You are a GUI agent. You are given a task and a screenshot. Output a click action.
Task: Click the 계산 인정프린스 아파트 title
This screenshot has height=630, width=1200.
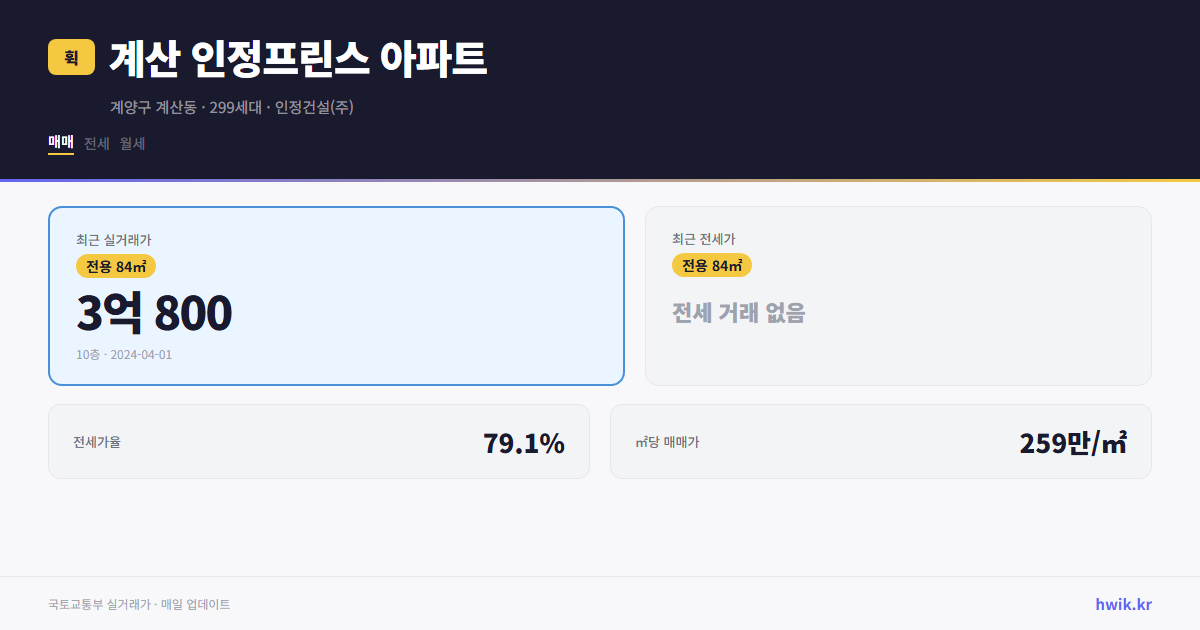(x=297, y=59)
